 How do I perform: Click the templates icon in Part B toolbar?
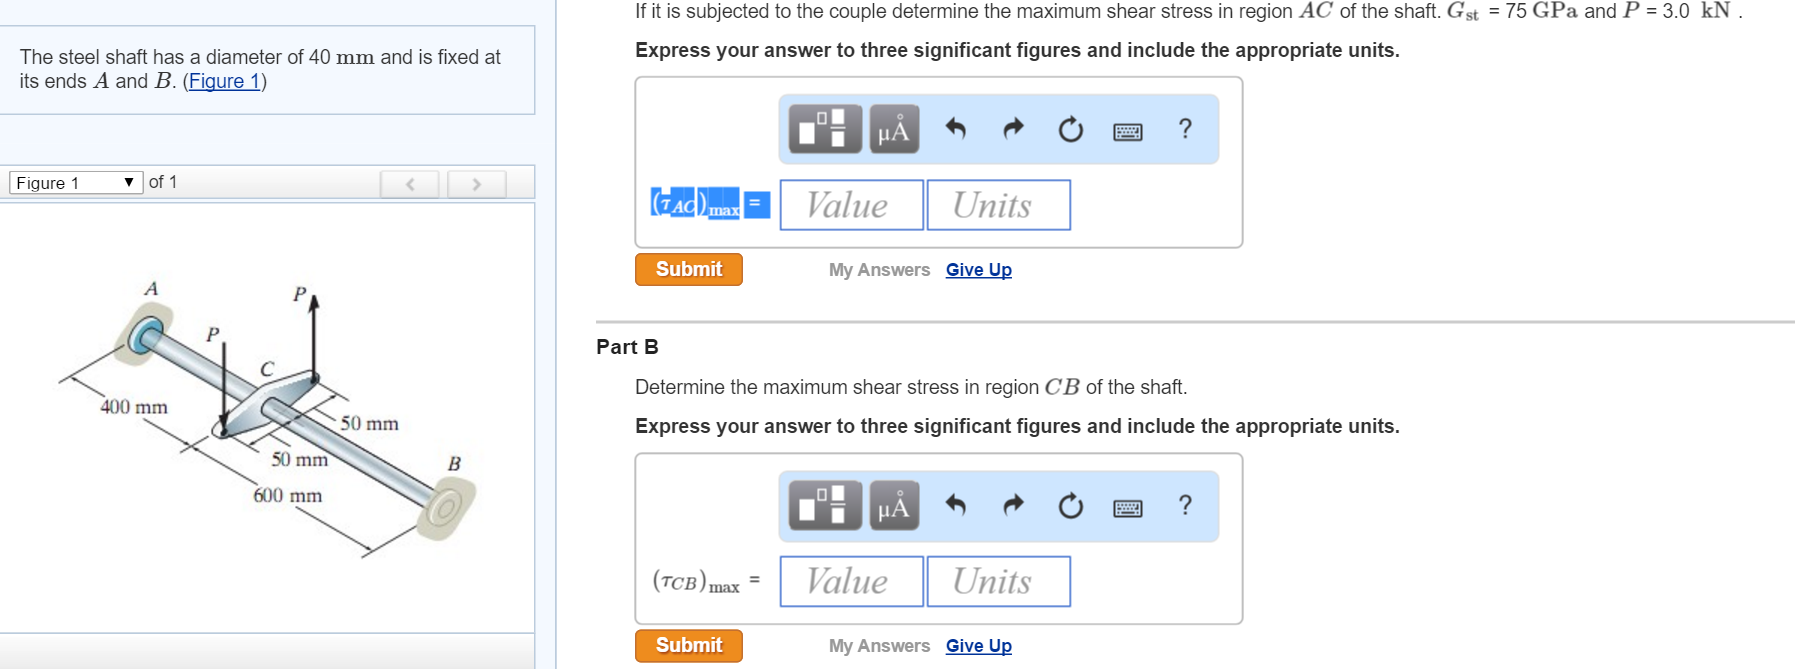click(825, 505)
